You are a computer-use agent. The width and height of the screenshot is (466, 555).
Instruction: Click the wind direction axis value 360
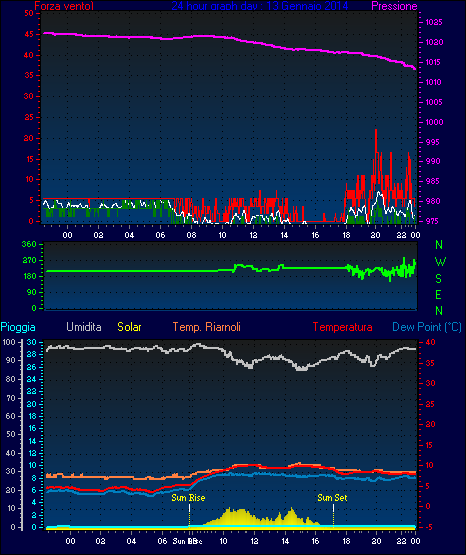pos(29,244)
